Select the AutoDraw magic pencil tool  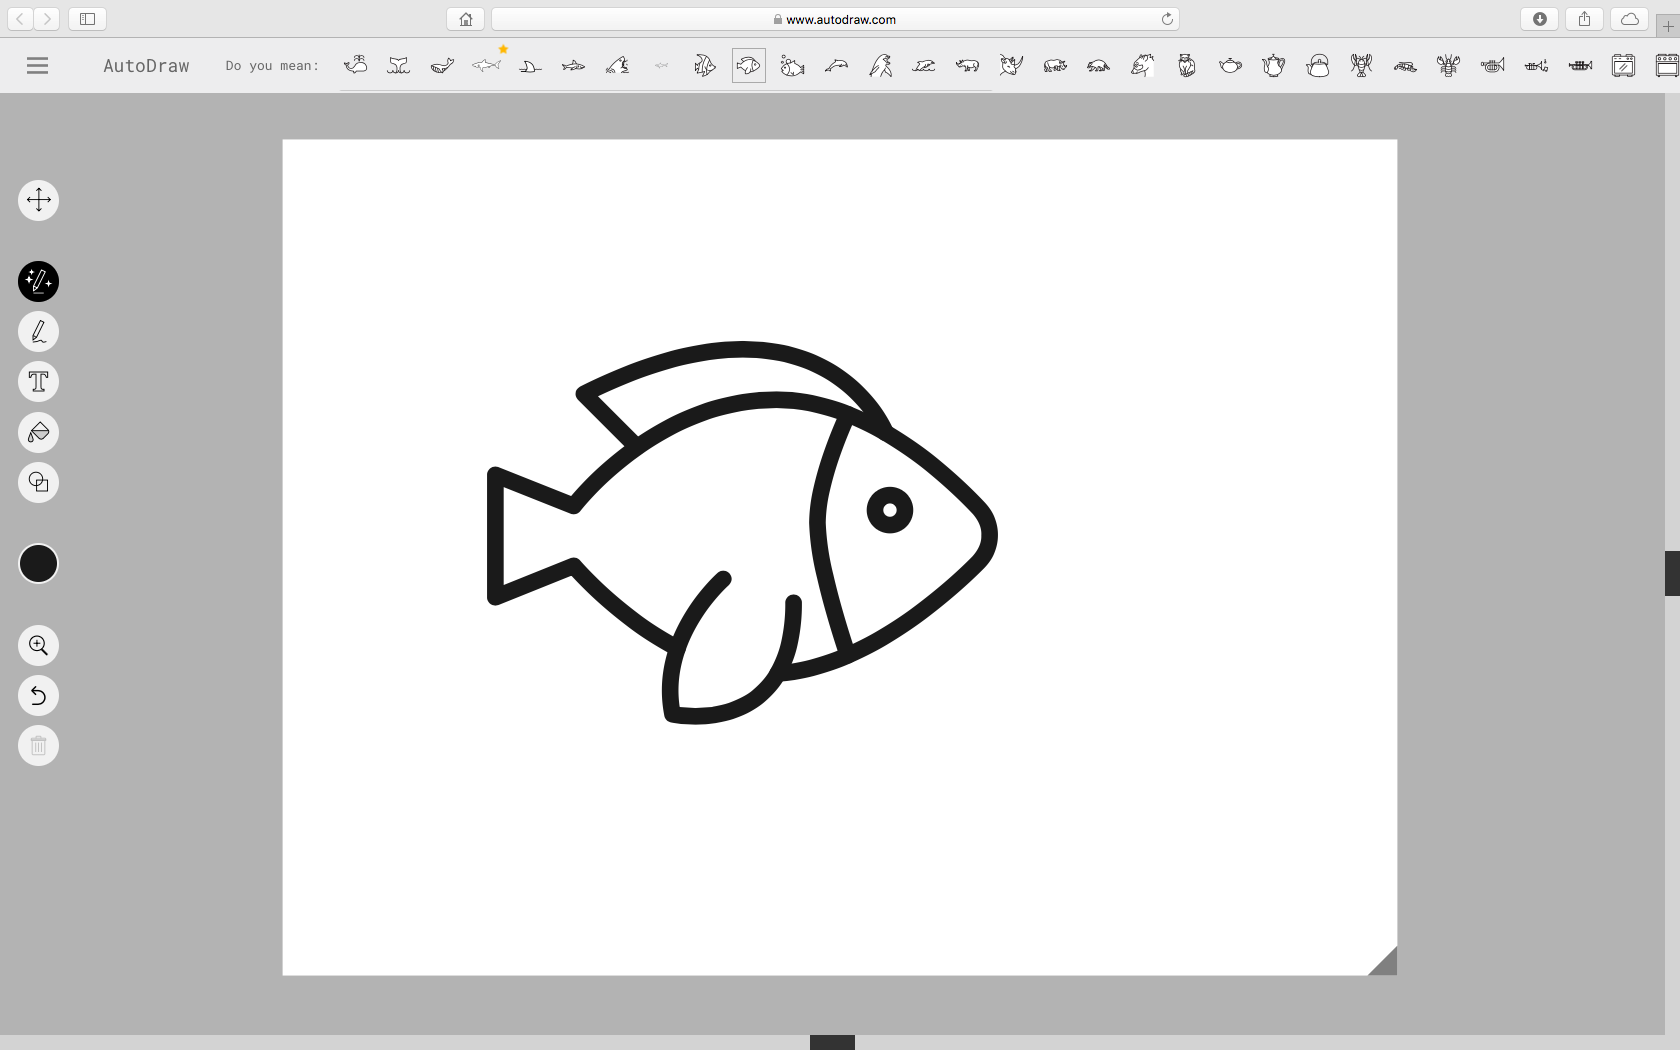tap(38, 281)
